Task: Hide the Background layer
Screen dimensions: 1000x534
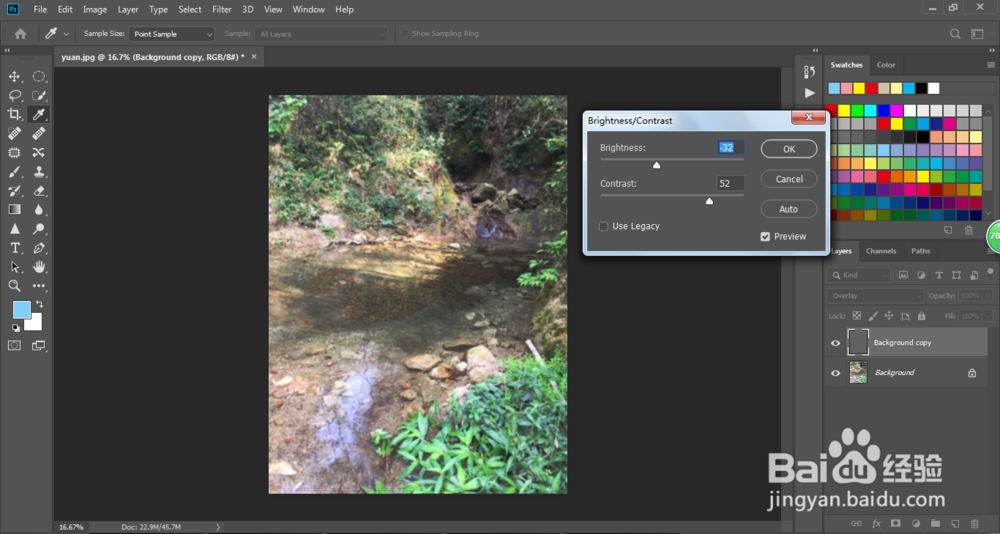Action: click(x=835, y=373)
